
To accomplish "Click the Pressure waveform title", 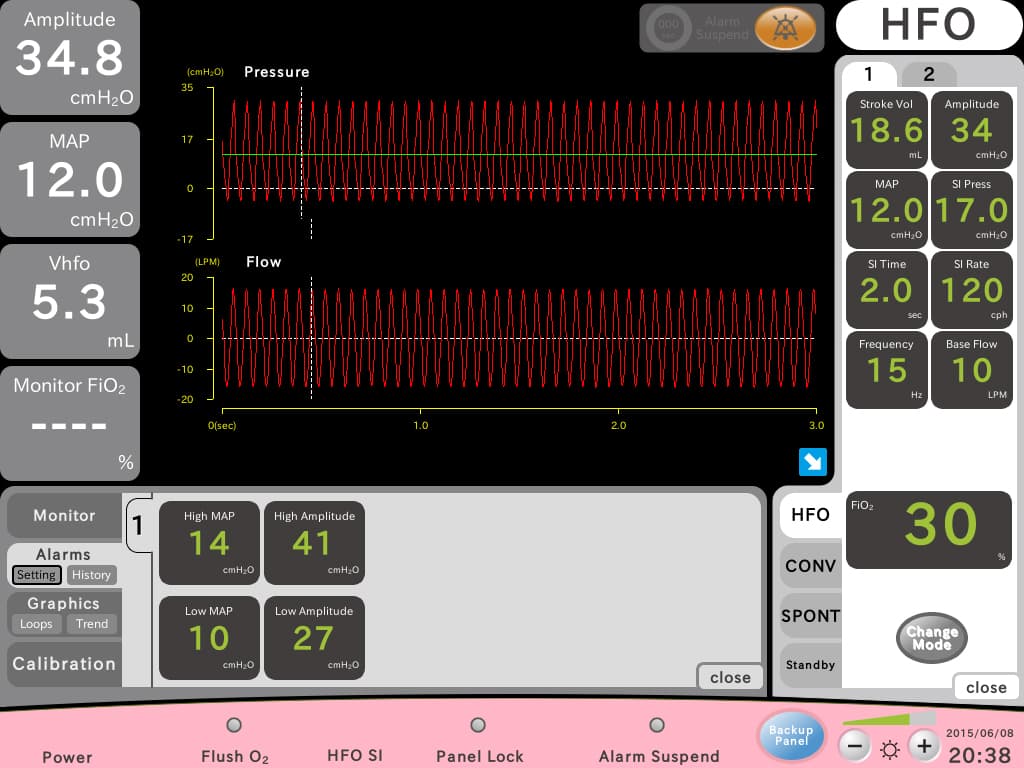I will [276, 72].
